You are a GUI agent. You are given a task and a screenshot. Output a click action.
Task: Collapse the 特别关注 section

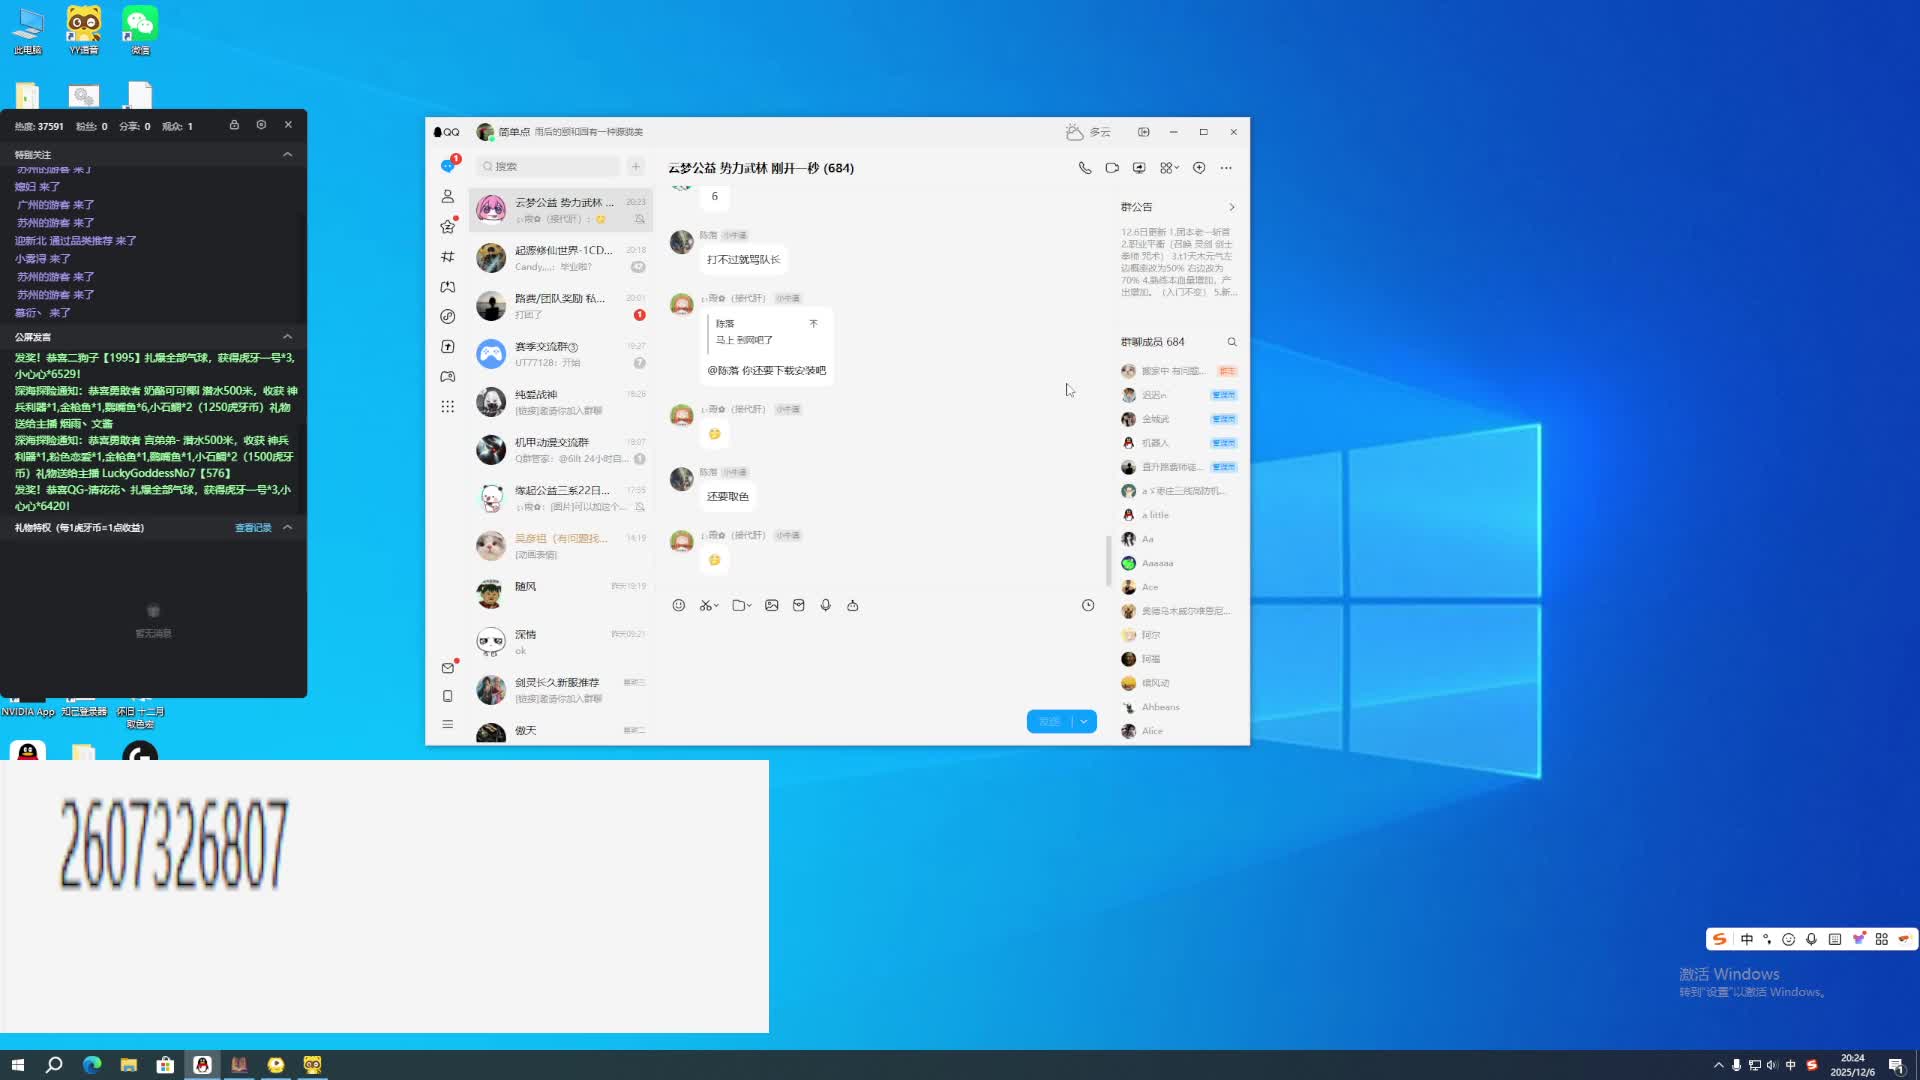287,154
